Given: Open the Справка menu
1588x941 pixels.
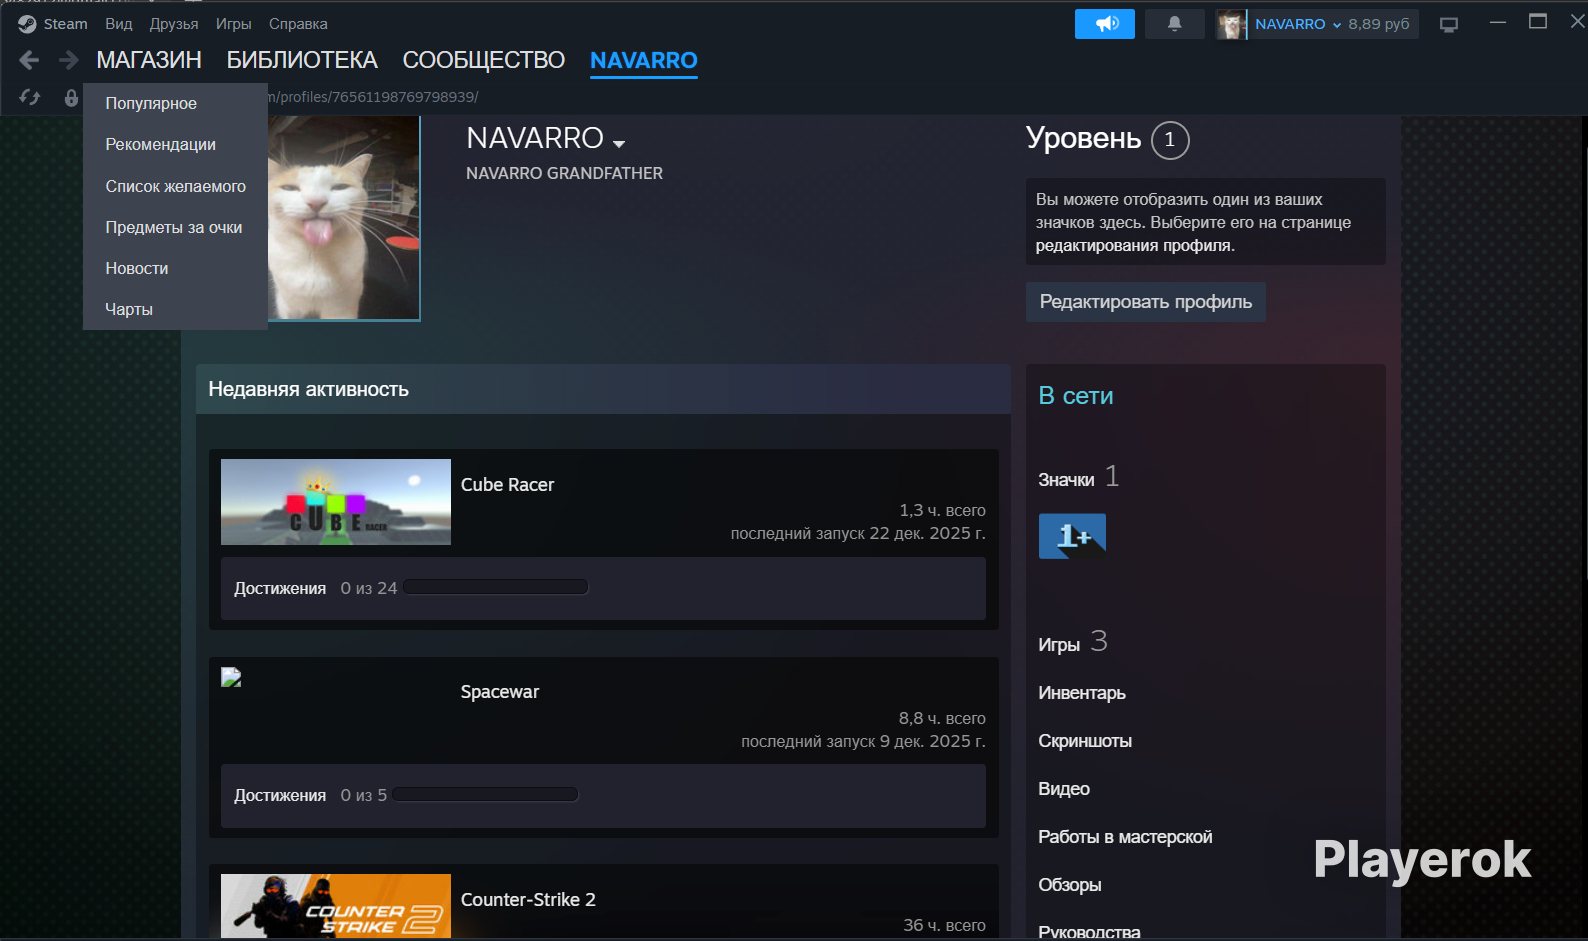Looking at the screenshot, I should coord(298,24).
